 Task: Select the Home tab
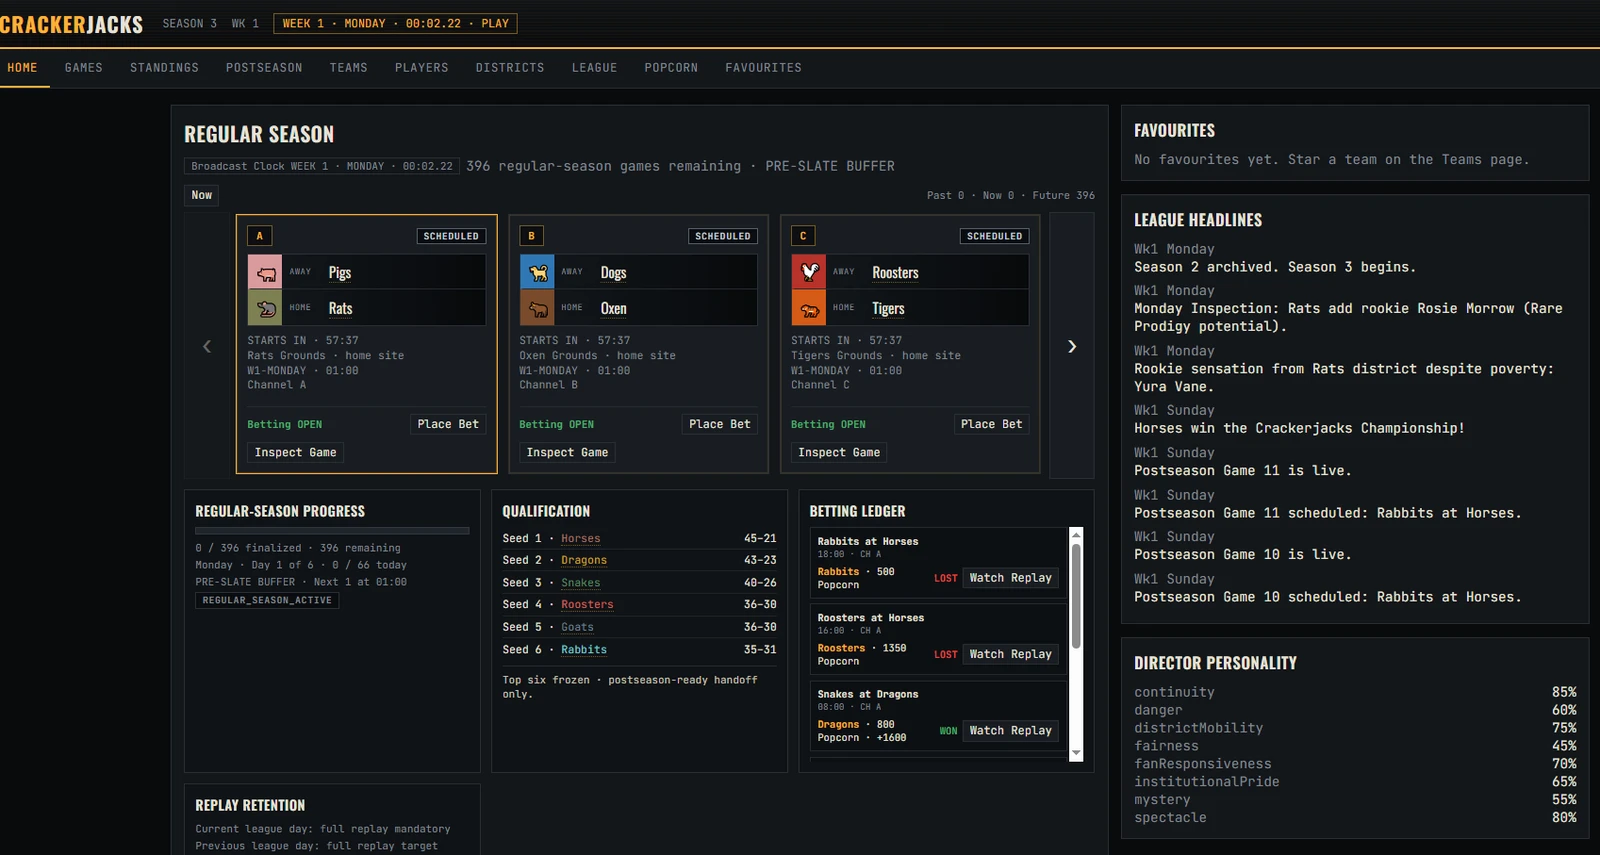click(22, 68)
